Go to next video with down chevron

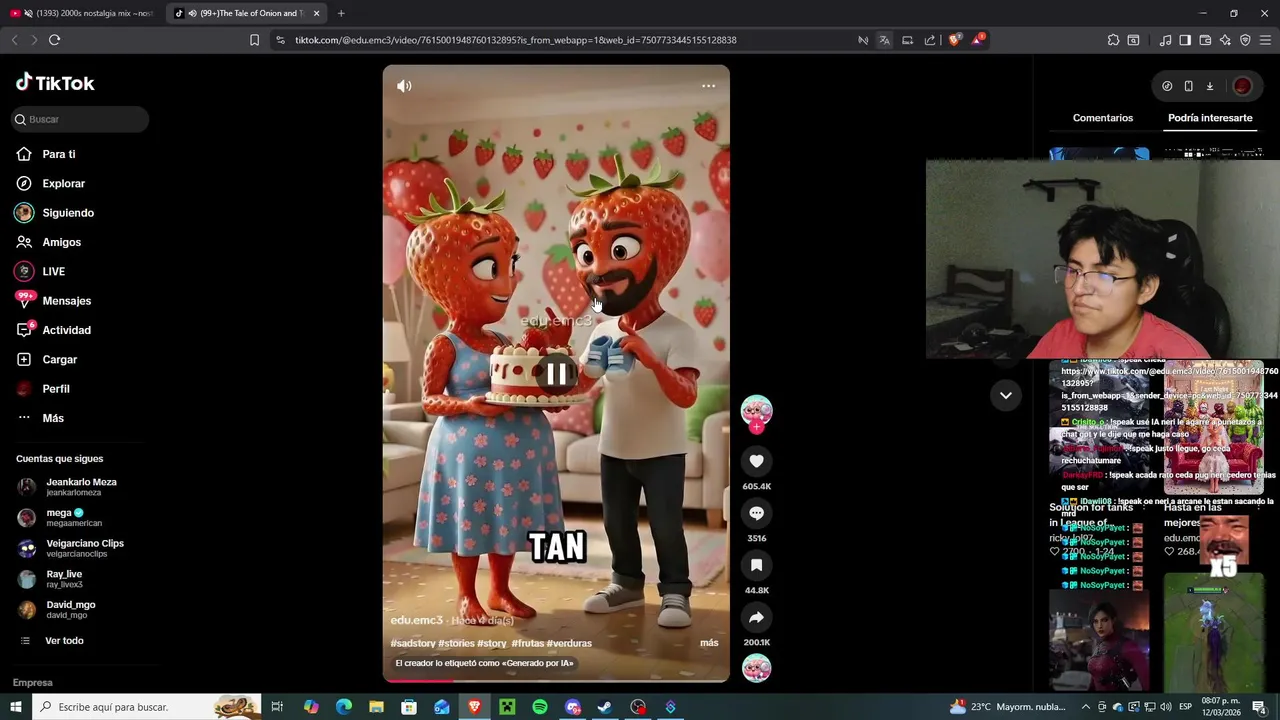(1005, 395)
